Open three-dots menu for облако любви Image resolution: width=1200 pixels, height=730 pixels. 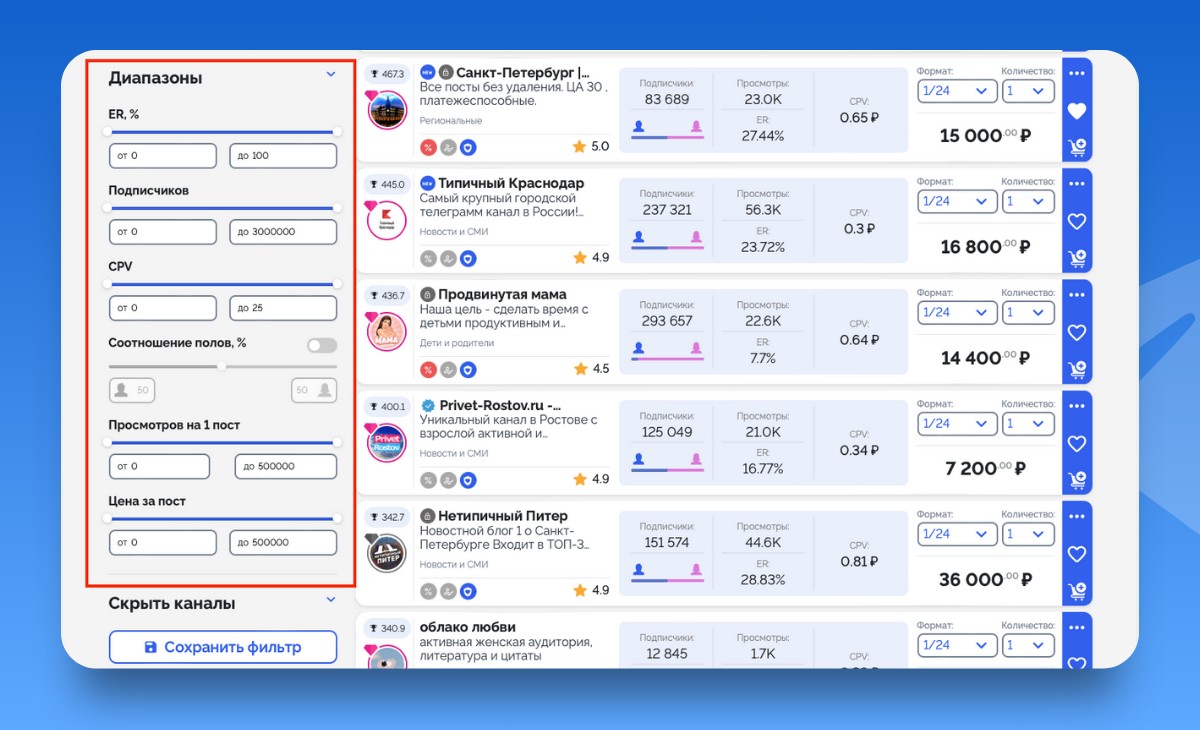pyautogui.click(x=1076, y=628)
